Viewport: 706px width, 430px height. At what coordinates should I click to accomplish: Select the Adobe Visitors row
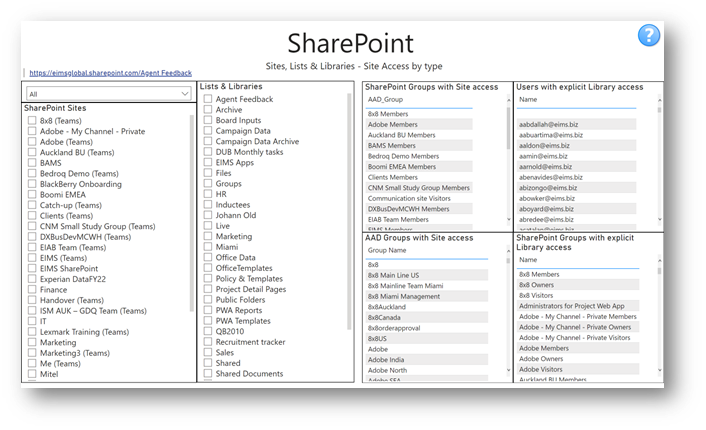tap(578, 369)
